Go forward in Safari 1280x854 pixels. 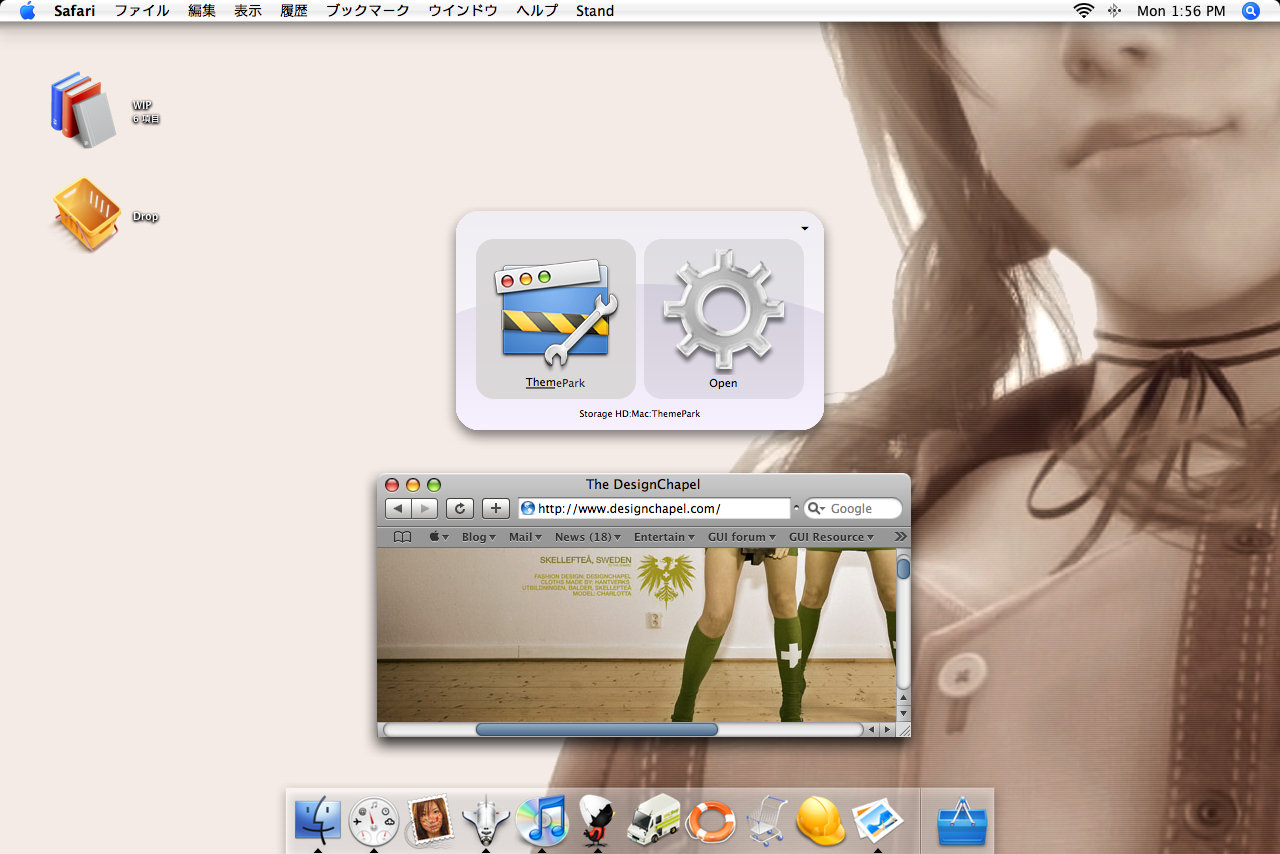(426, 508)
